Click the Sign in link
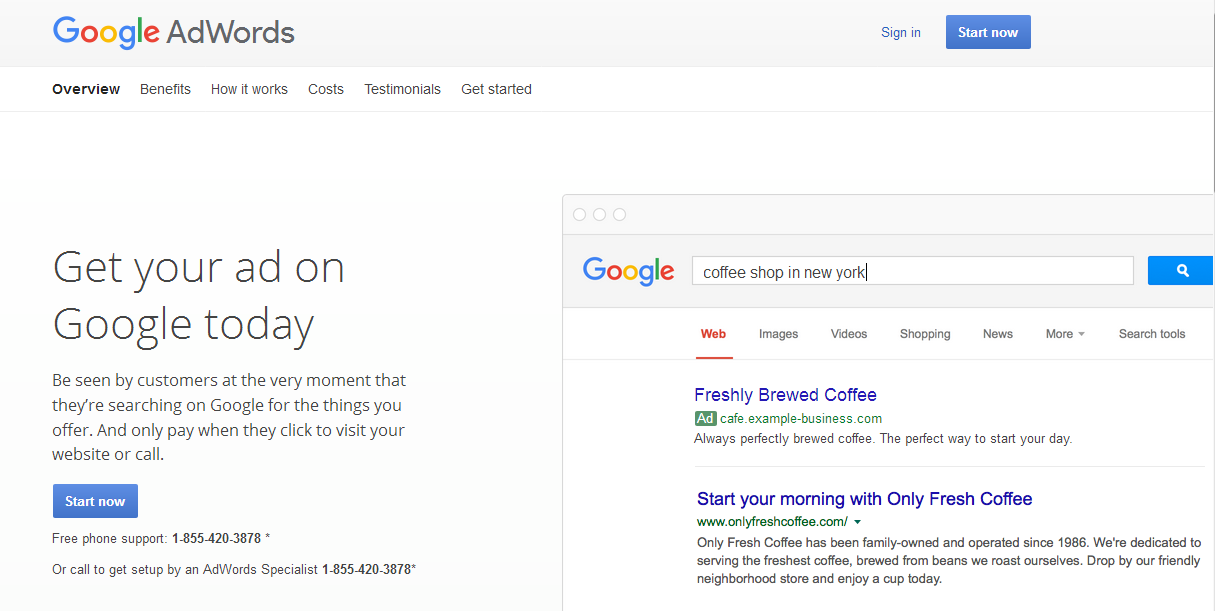1215x611 pixels. 901,32
